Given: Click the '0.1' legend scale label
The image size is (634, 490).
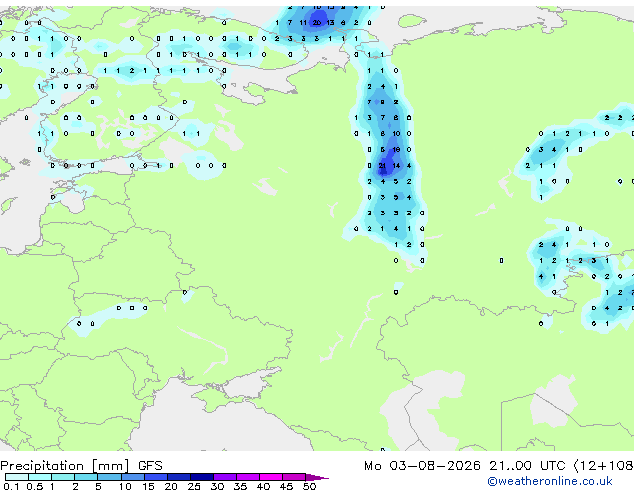Looking at the screenshot, I should 11,486.
